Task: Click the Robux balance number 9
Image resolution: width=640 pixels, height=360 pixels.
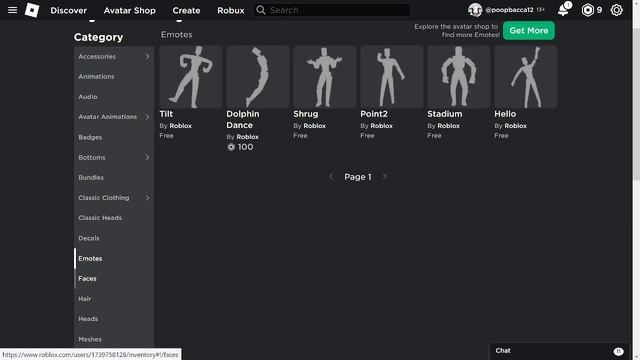Action: [599, 10]
